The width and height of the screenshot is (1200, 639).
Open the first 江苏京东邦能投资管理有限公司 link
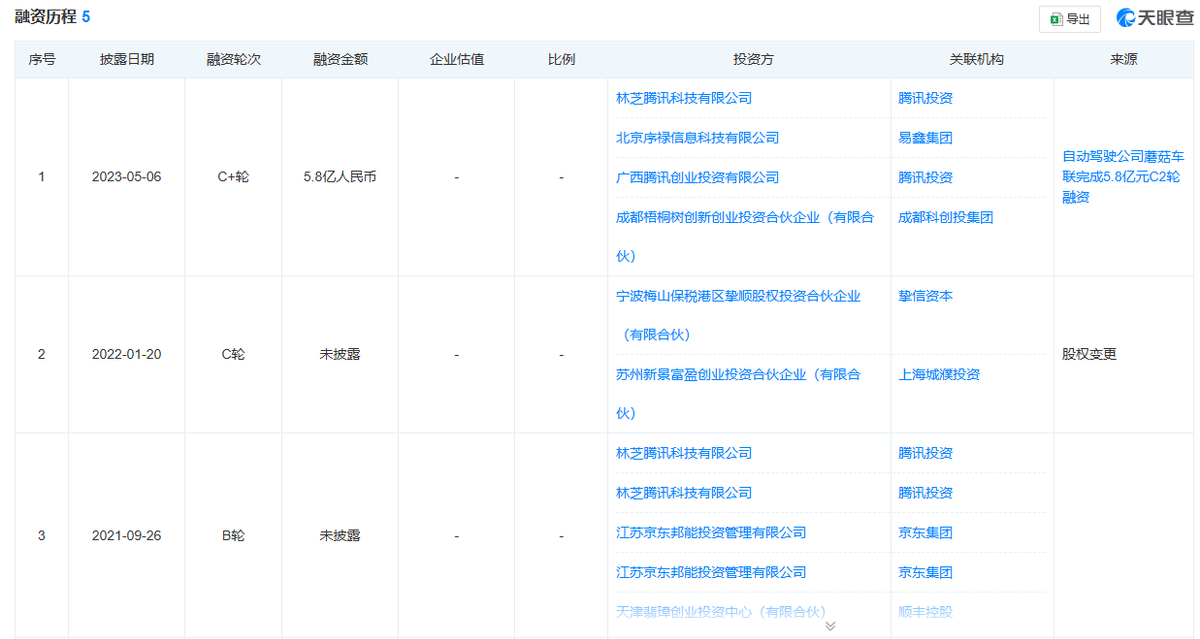pyautogui.click(x=711, y=532)
